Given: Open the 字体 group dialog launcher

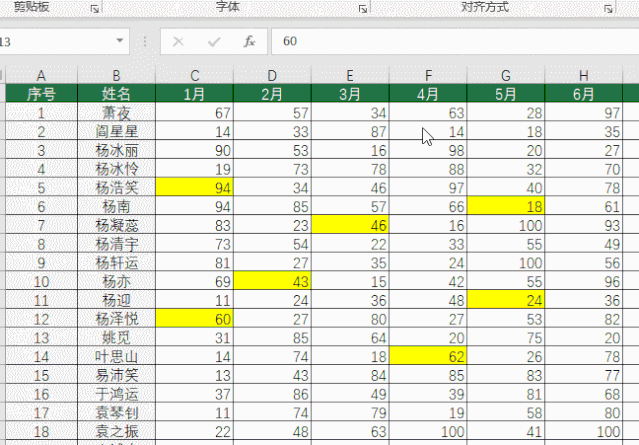Looking at the screenshot, I should 362,8.
